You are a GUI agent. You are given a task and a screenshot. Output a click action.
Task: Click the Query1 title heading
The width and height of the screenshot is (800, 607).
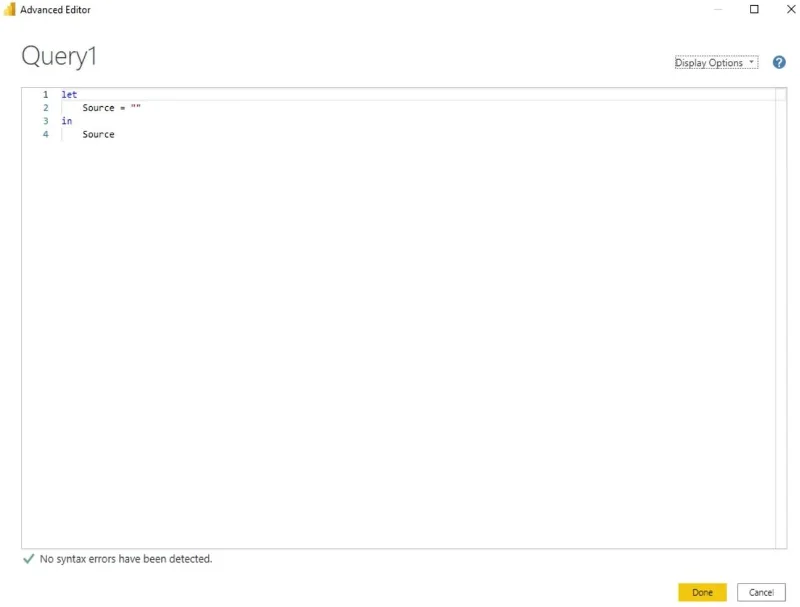click(59, 56)
